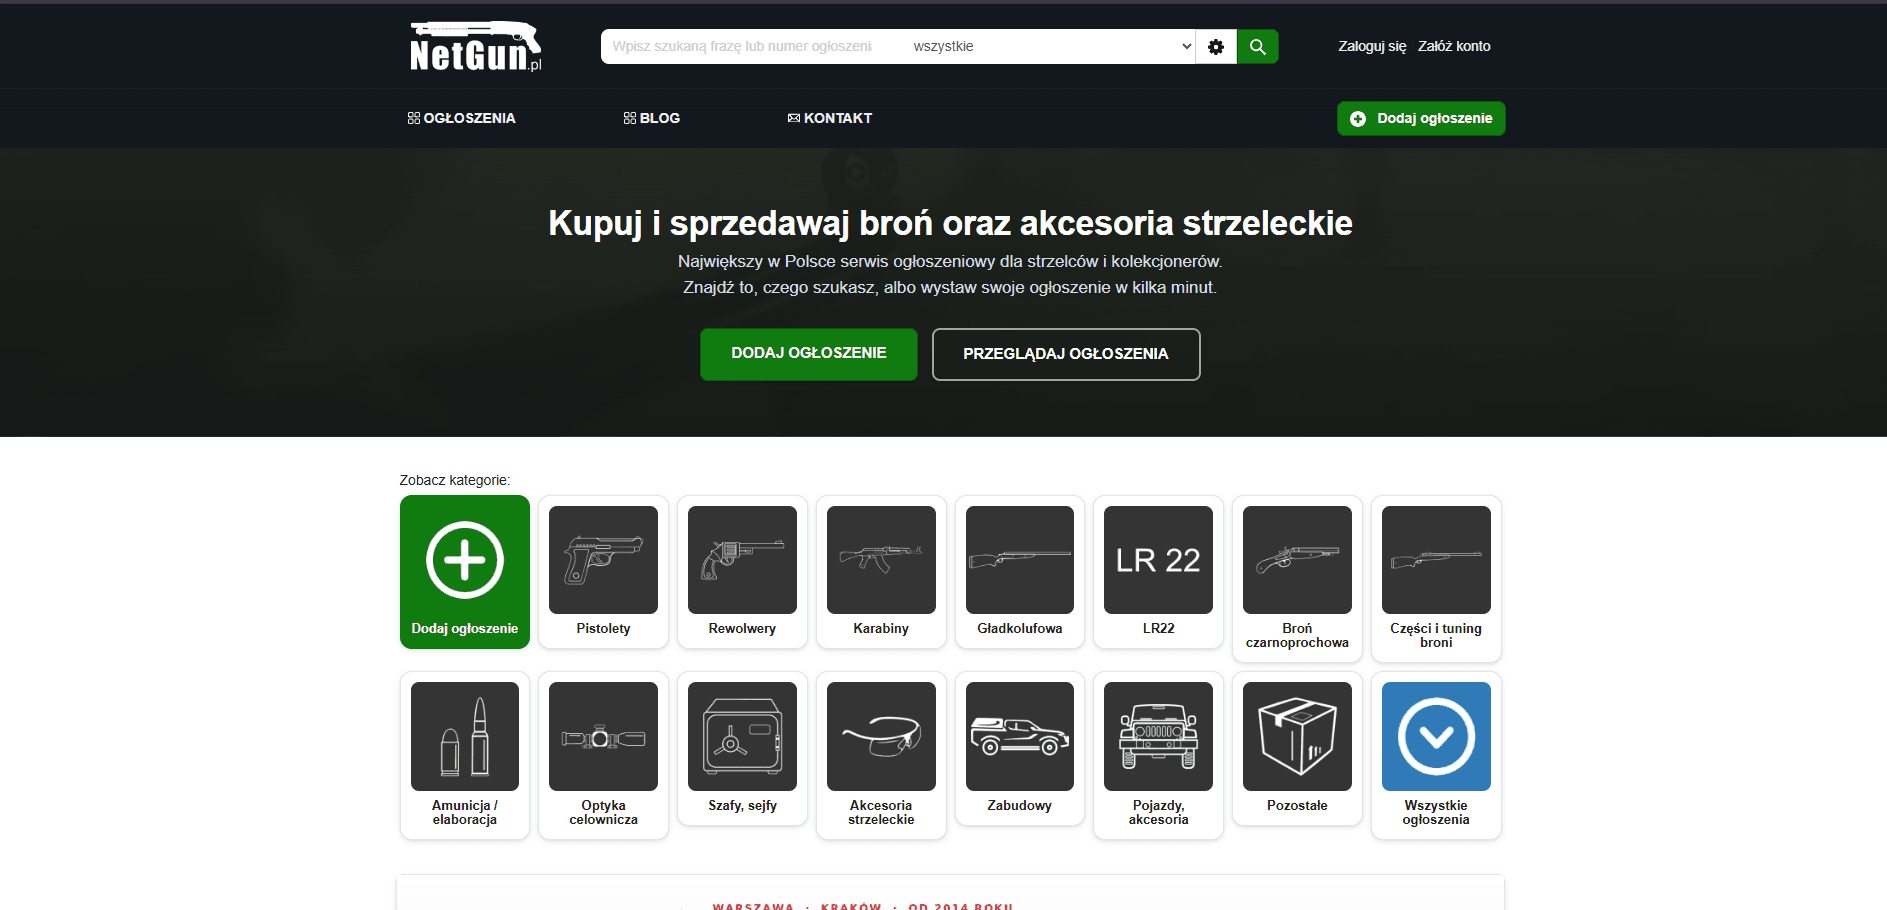Click the Szafy, sejfy category label

click(742, 806)
